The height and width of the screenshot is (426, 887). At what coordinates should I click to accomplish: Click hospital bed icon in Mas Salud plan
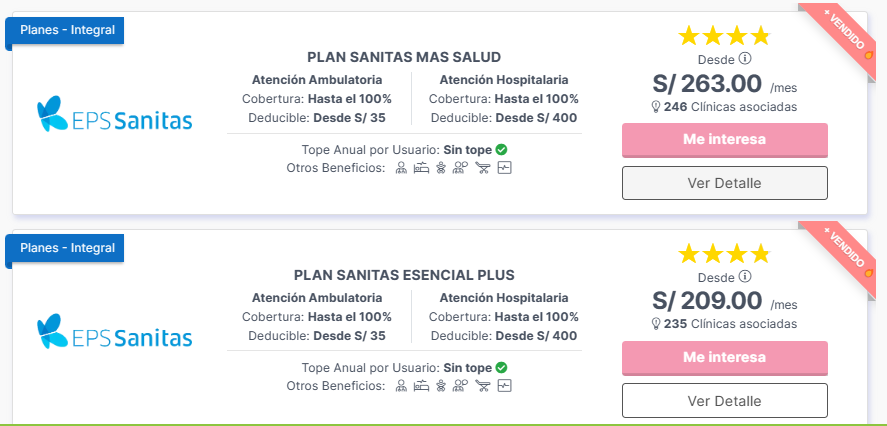421,167
